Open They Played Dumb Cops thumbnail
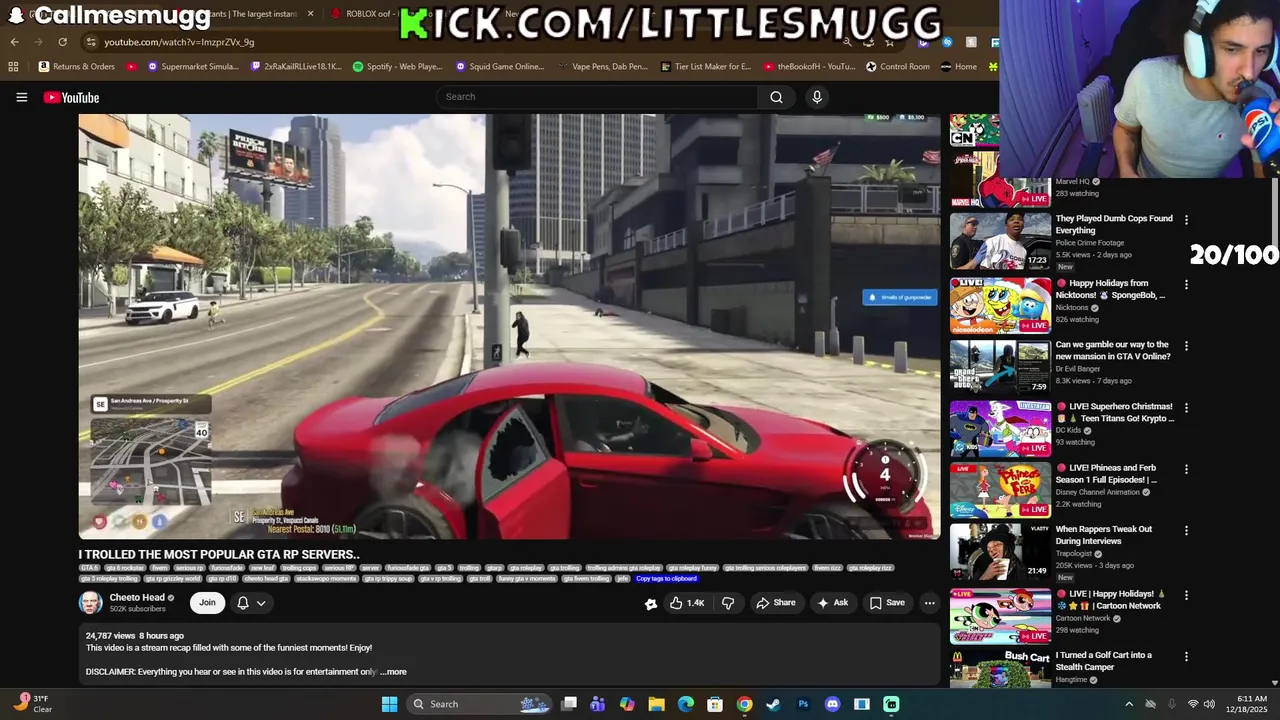 (1000, 240)
